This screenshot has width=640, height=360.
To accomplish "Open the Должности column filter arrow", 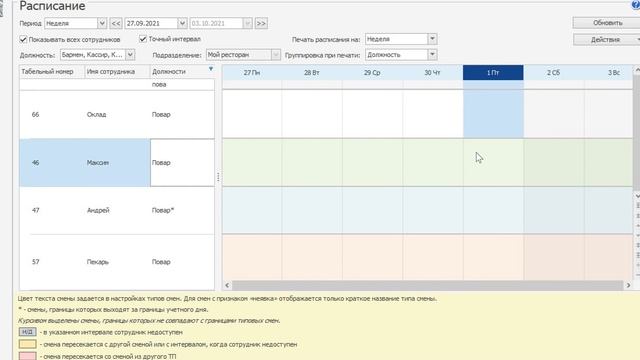I will [x=211, y=69].
